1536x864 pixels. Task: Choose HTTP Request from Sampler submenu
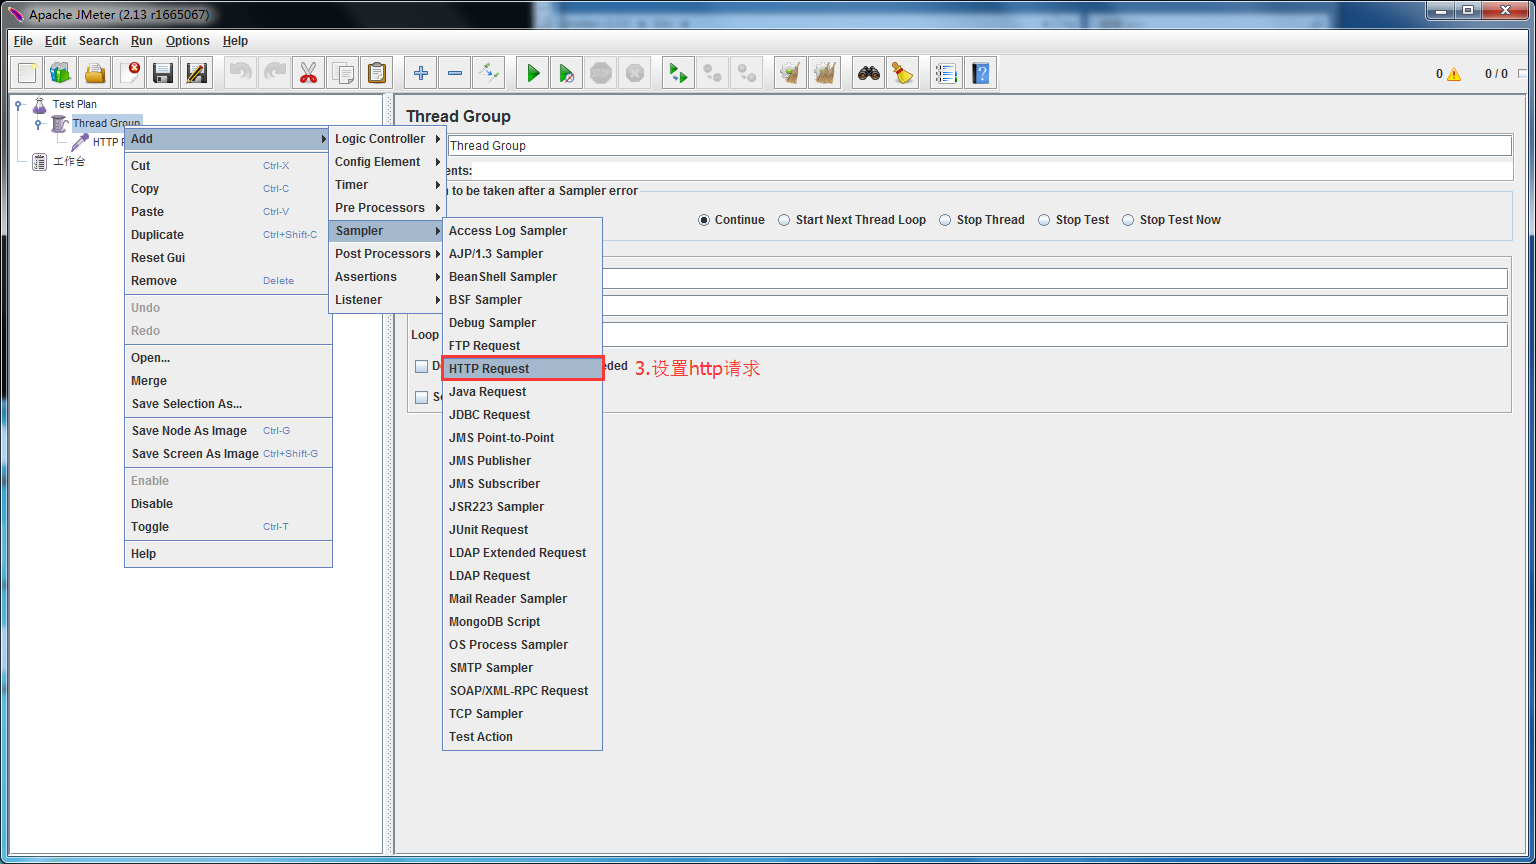523,369
